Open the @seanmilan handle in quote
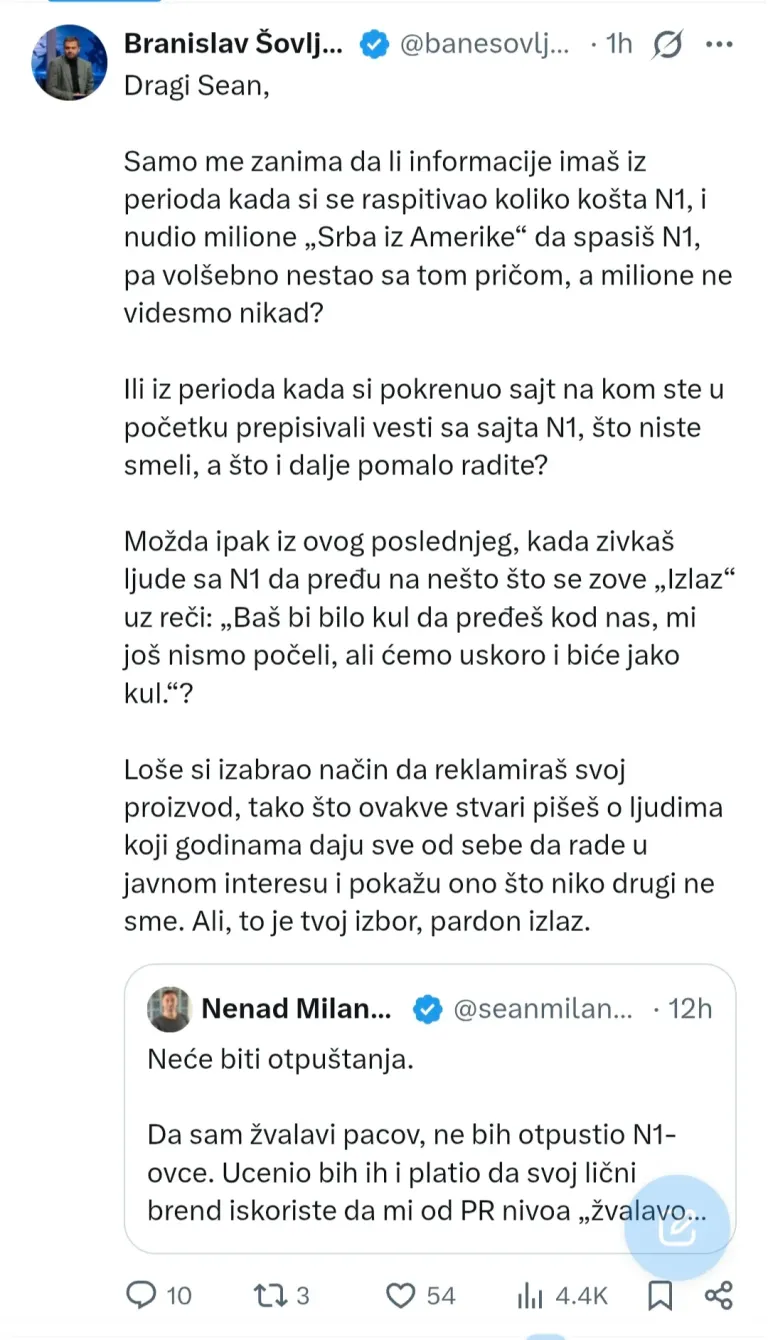The height and width of the screenshot is (1340, 768). click(543, 1010)
